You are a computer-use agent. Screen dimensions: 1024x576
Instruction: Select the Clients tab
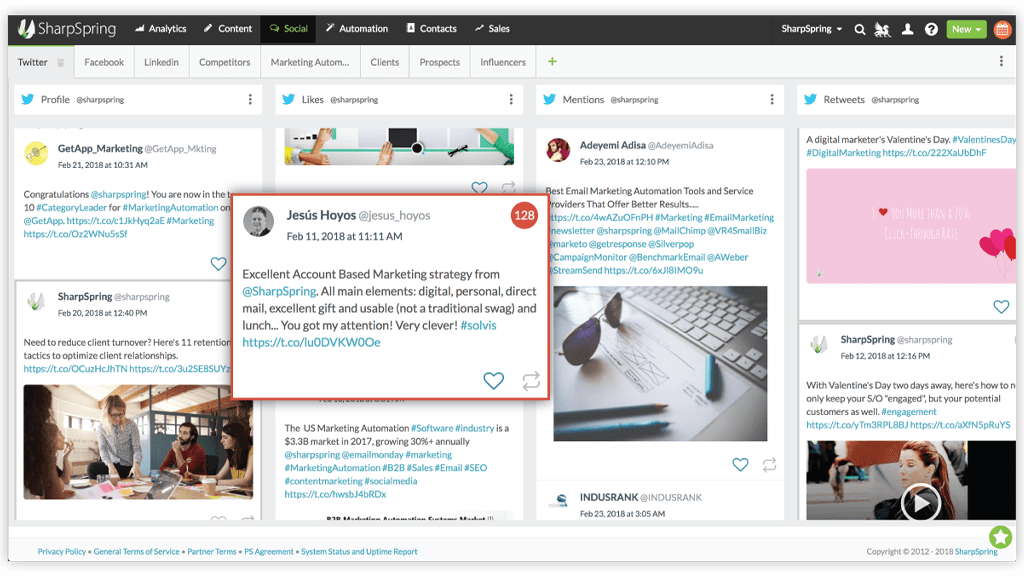click(x=385, y=62)
